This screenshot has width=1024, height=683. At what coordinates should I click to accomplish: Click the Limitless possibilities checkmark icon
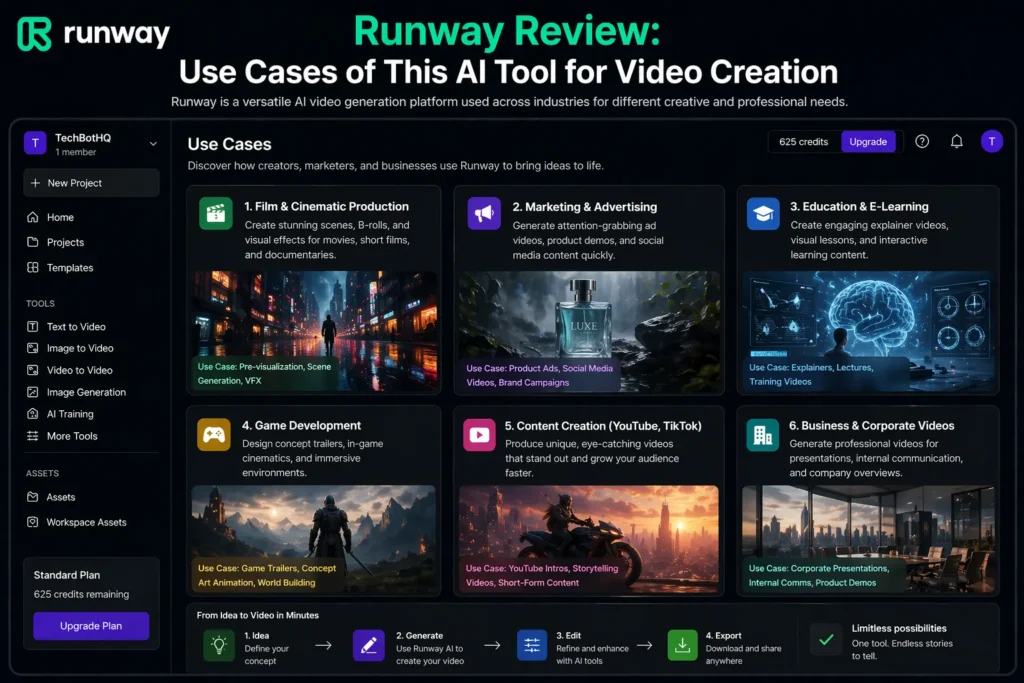(826, 639)
